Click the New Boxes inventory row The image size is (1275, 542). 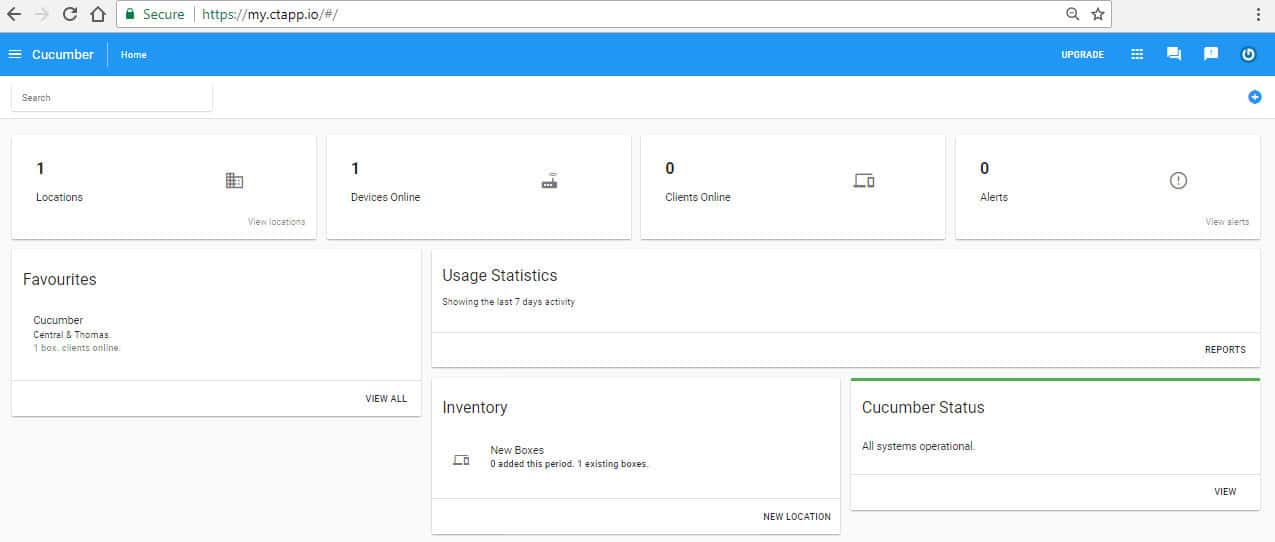pyautogui.click(x=636, y=457)
